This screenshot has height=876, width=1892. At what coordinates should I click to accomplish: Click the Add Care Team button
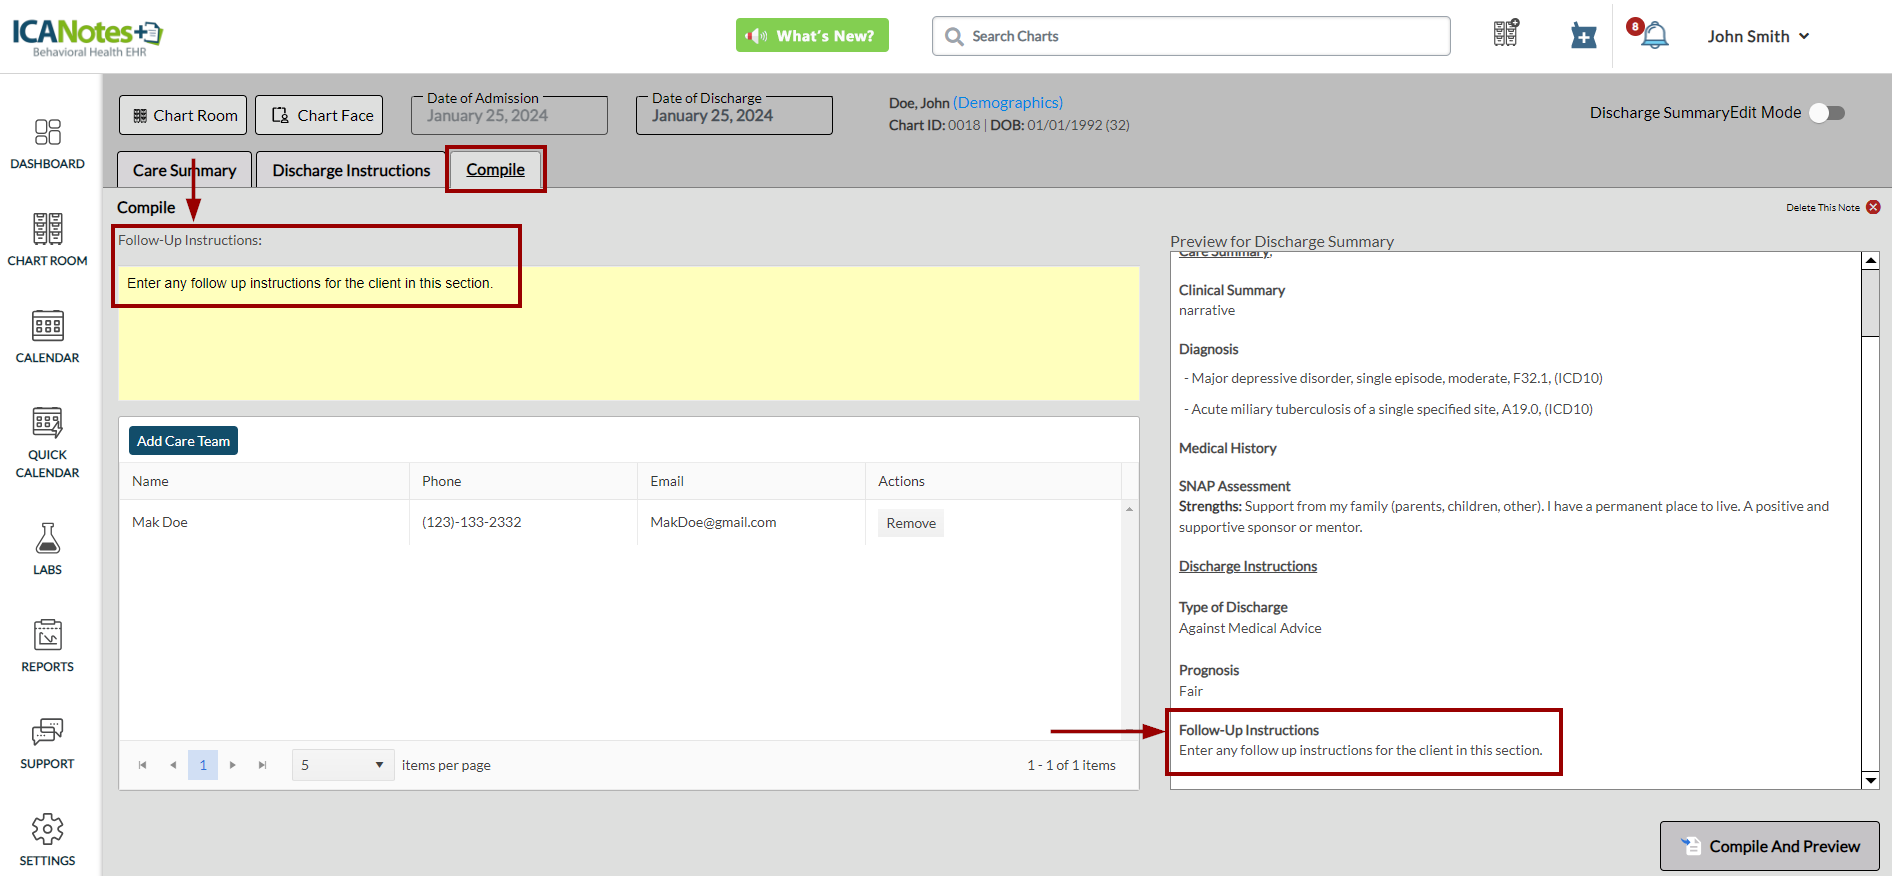coord(183,441)
